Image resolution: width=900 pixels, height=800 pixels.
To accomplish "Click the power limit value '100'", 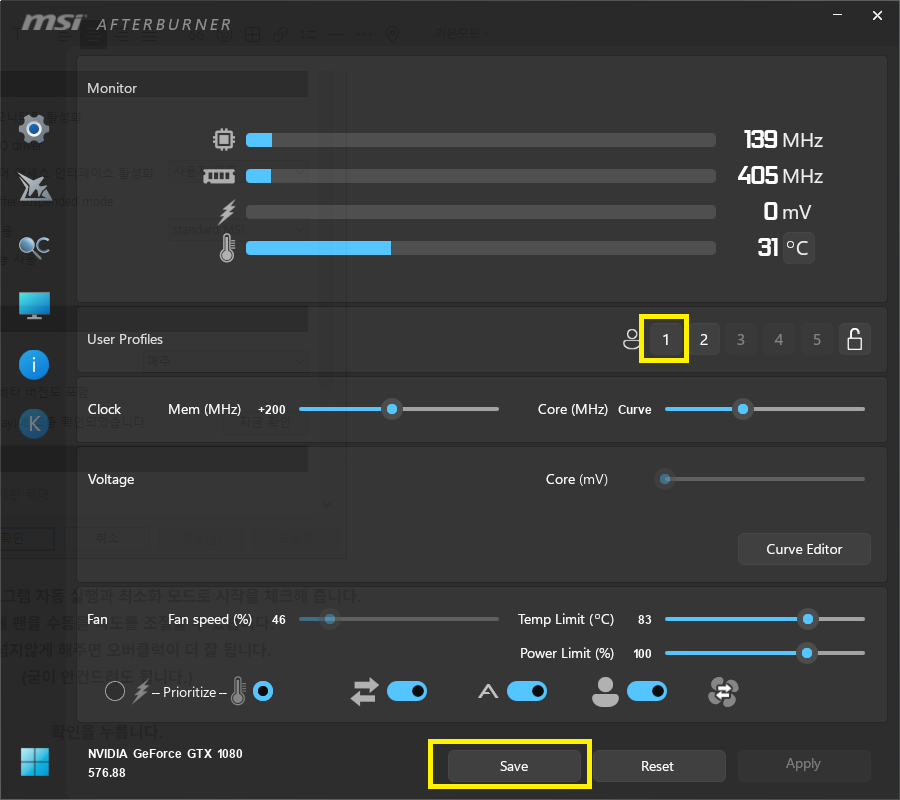I will [x=642, y=654].
